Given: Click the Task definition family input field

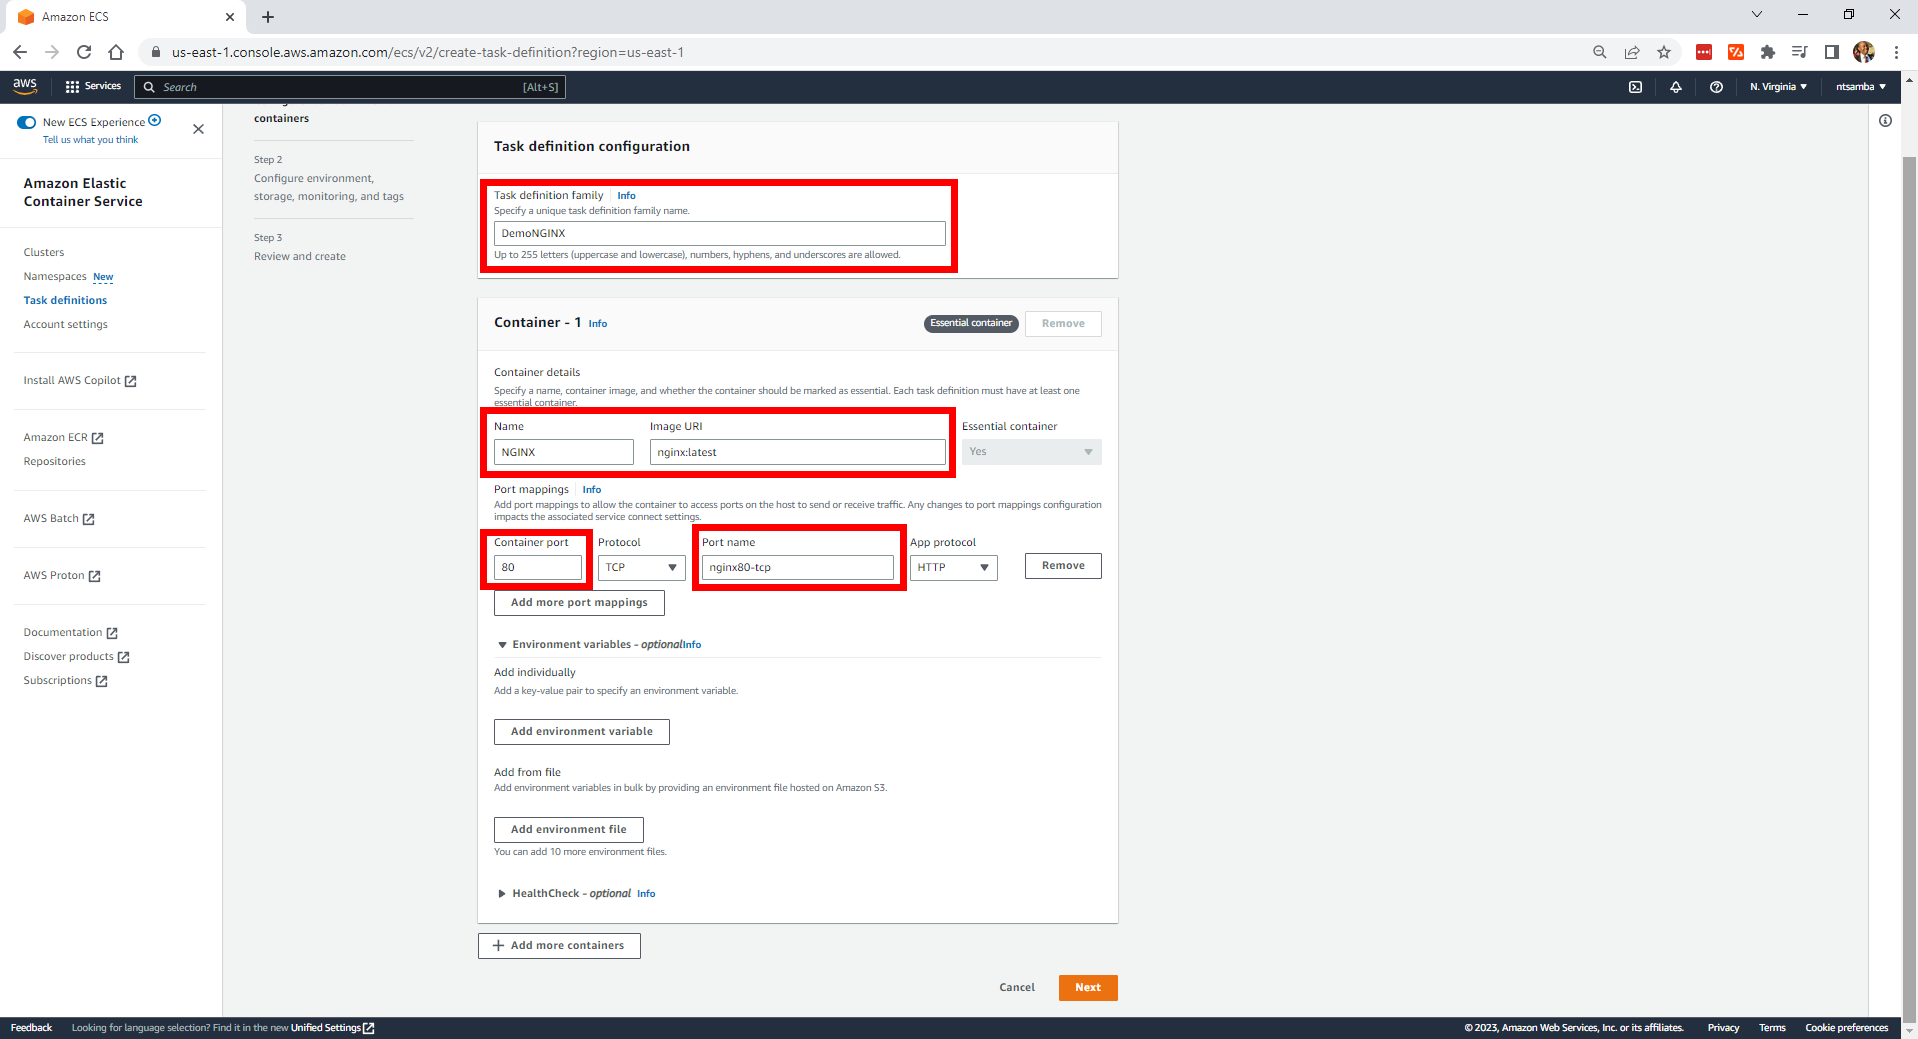Looking at the screenshot, I should [x=719, y=233].
